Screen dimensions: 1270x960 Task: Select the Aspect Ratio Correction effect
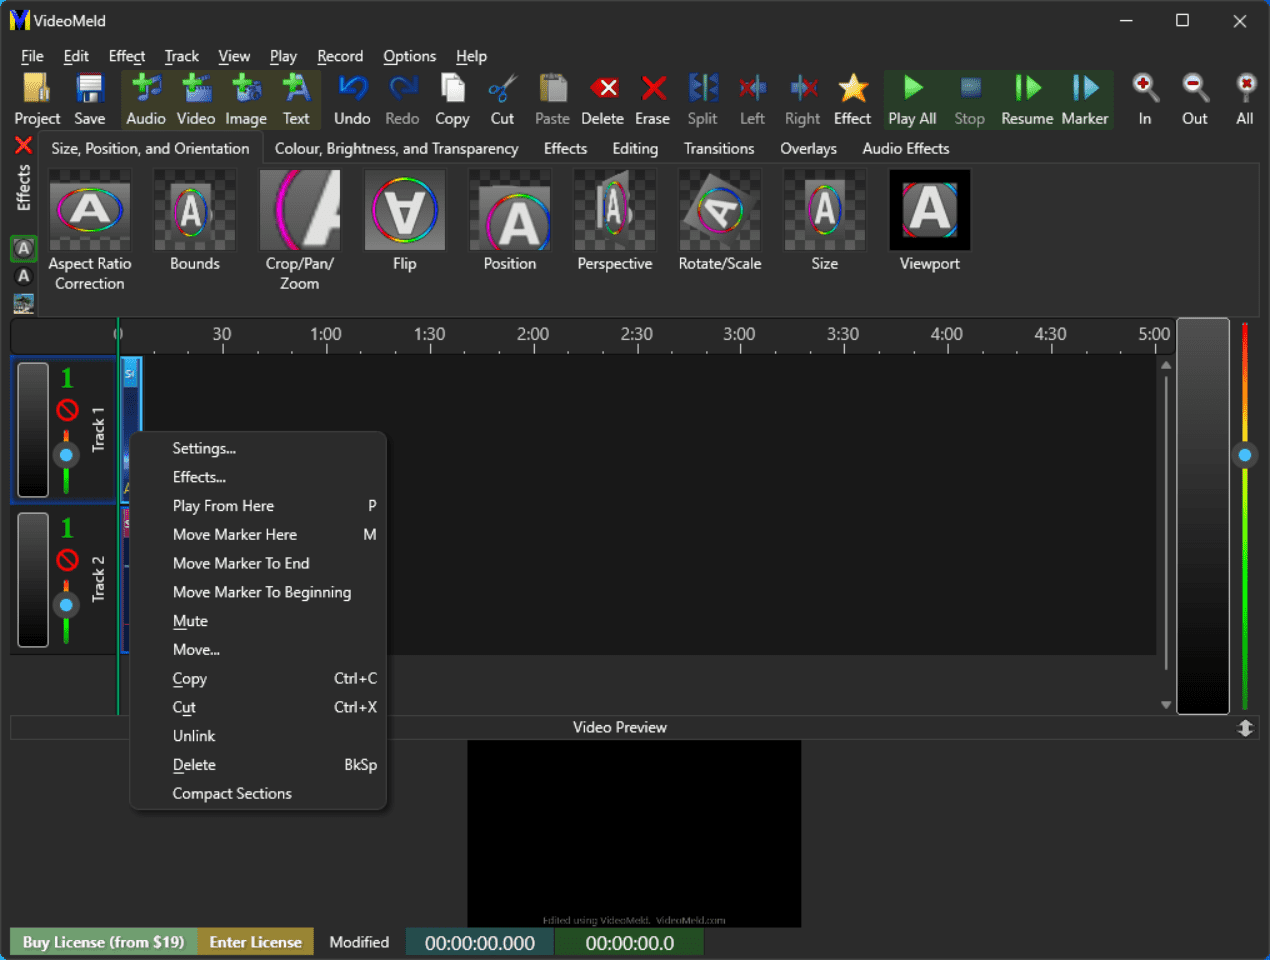90,231
